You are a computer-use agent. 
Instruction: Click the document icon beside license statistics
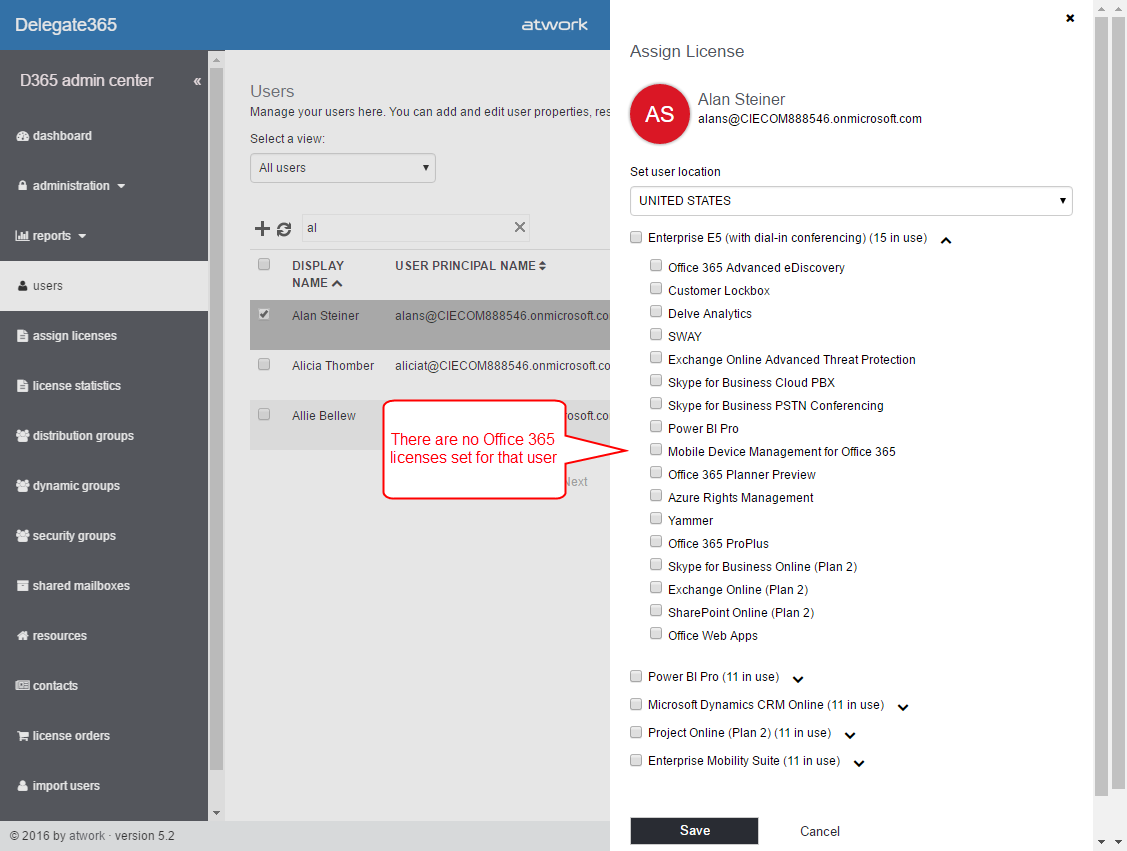click(23, 386)
